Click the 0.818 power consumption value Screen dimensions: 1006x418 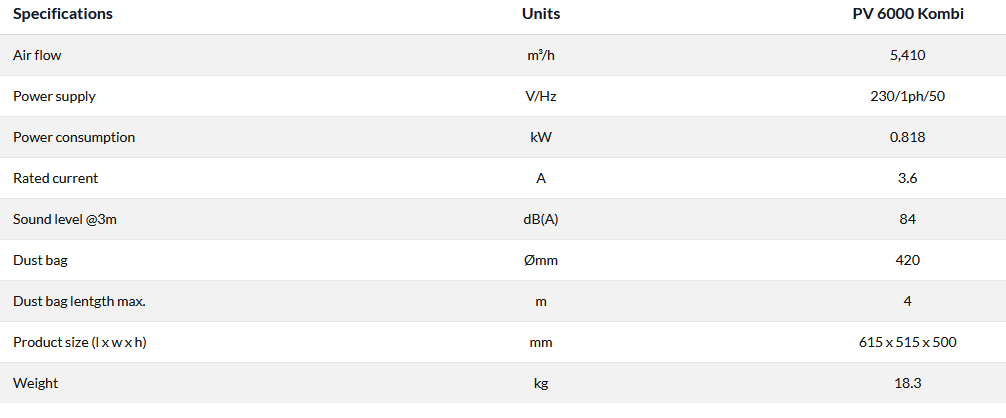tap(908, 137)
